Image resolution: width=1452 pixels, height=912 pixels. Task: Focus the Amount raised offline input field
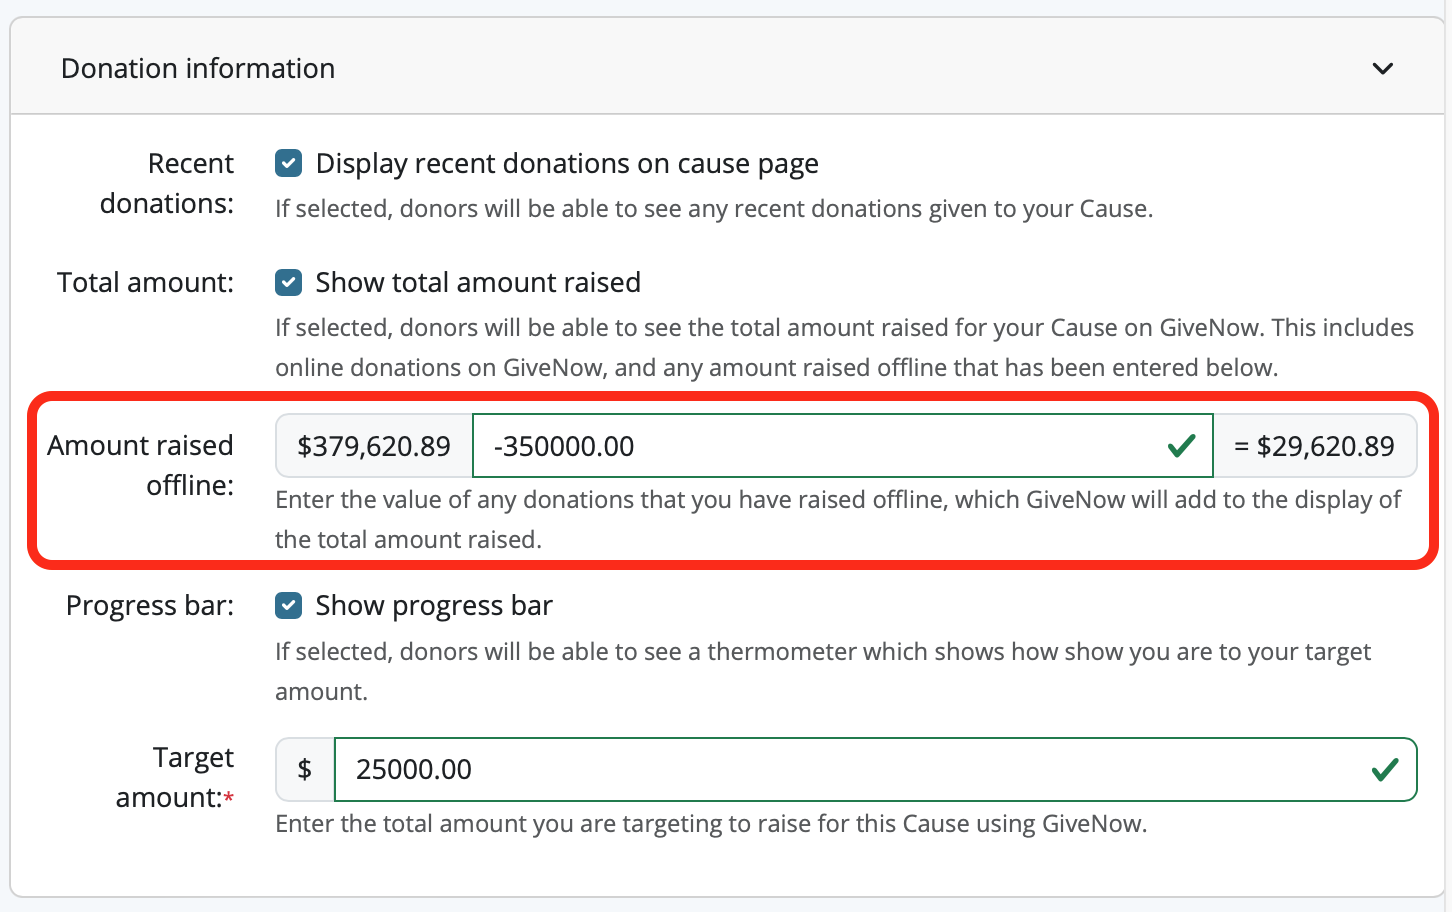(820, 446)
